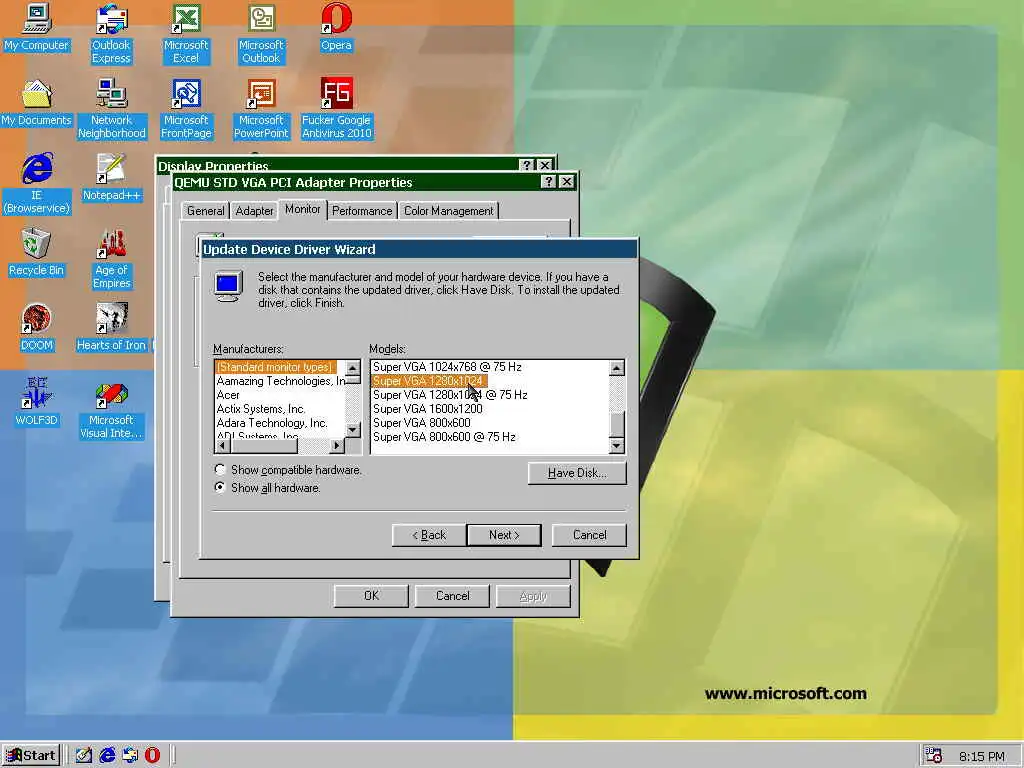Select Adara Technology, Inc. manufacturer
Image resolution: width=1024 pixels, height=768 pixels.
click(x=272, y=423)
